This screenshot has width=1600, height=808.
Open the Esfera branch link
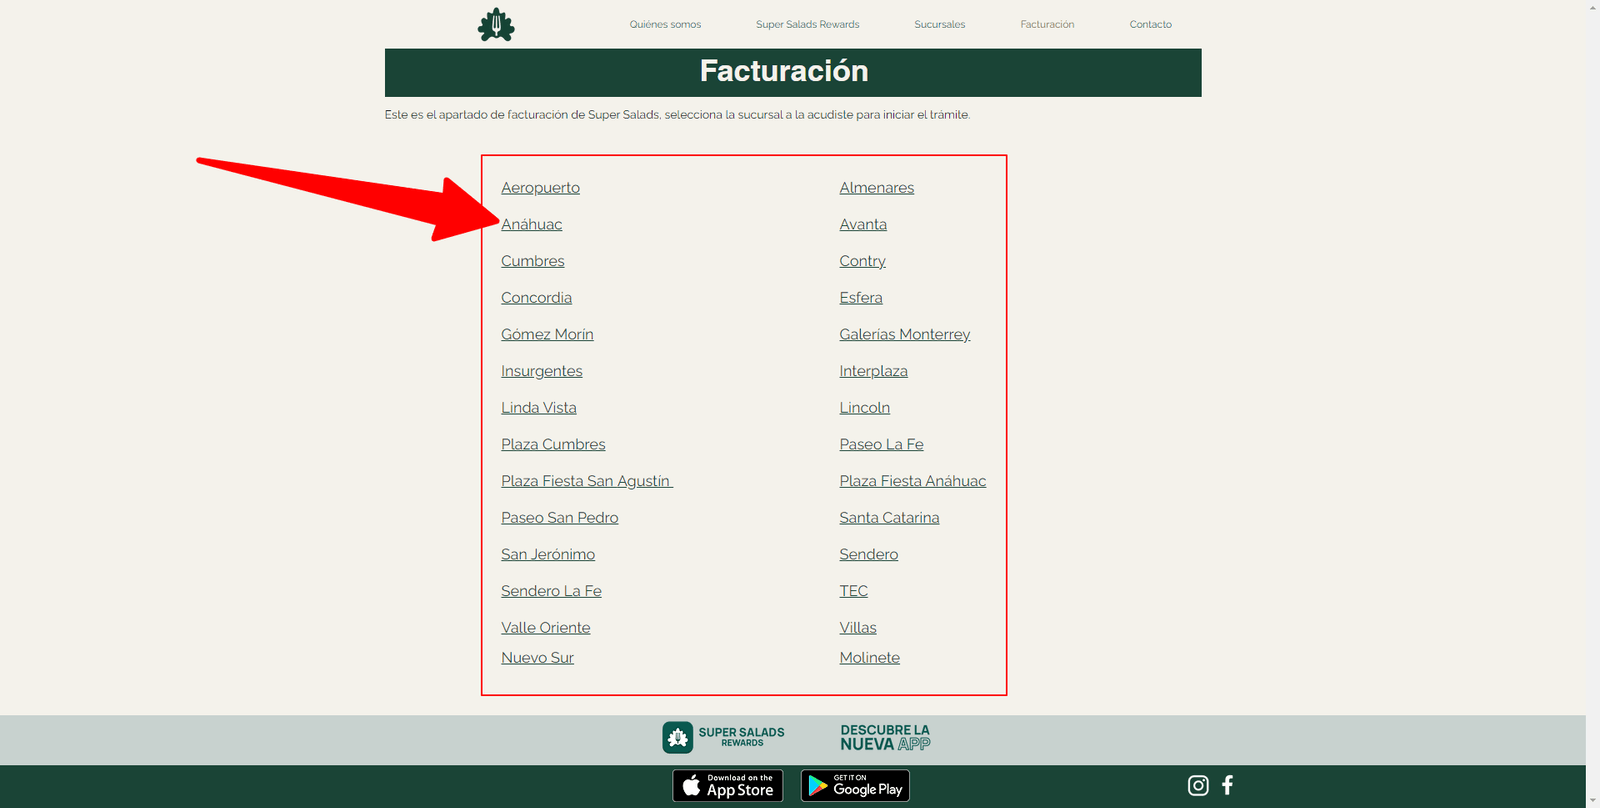click(860, 298)
